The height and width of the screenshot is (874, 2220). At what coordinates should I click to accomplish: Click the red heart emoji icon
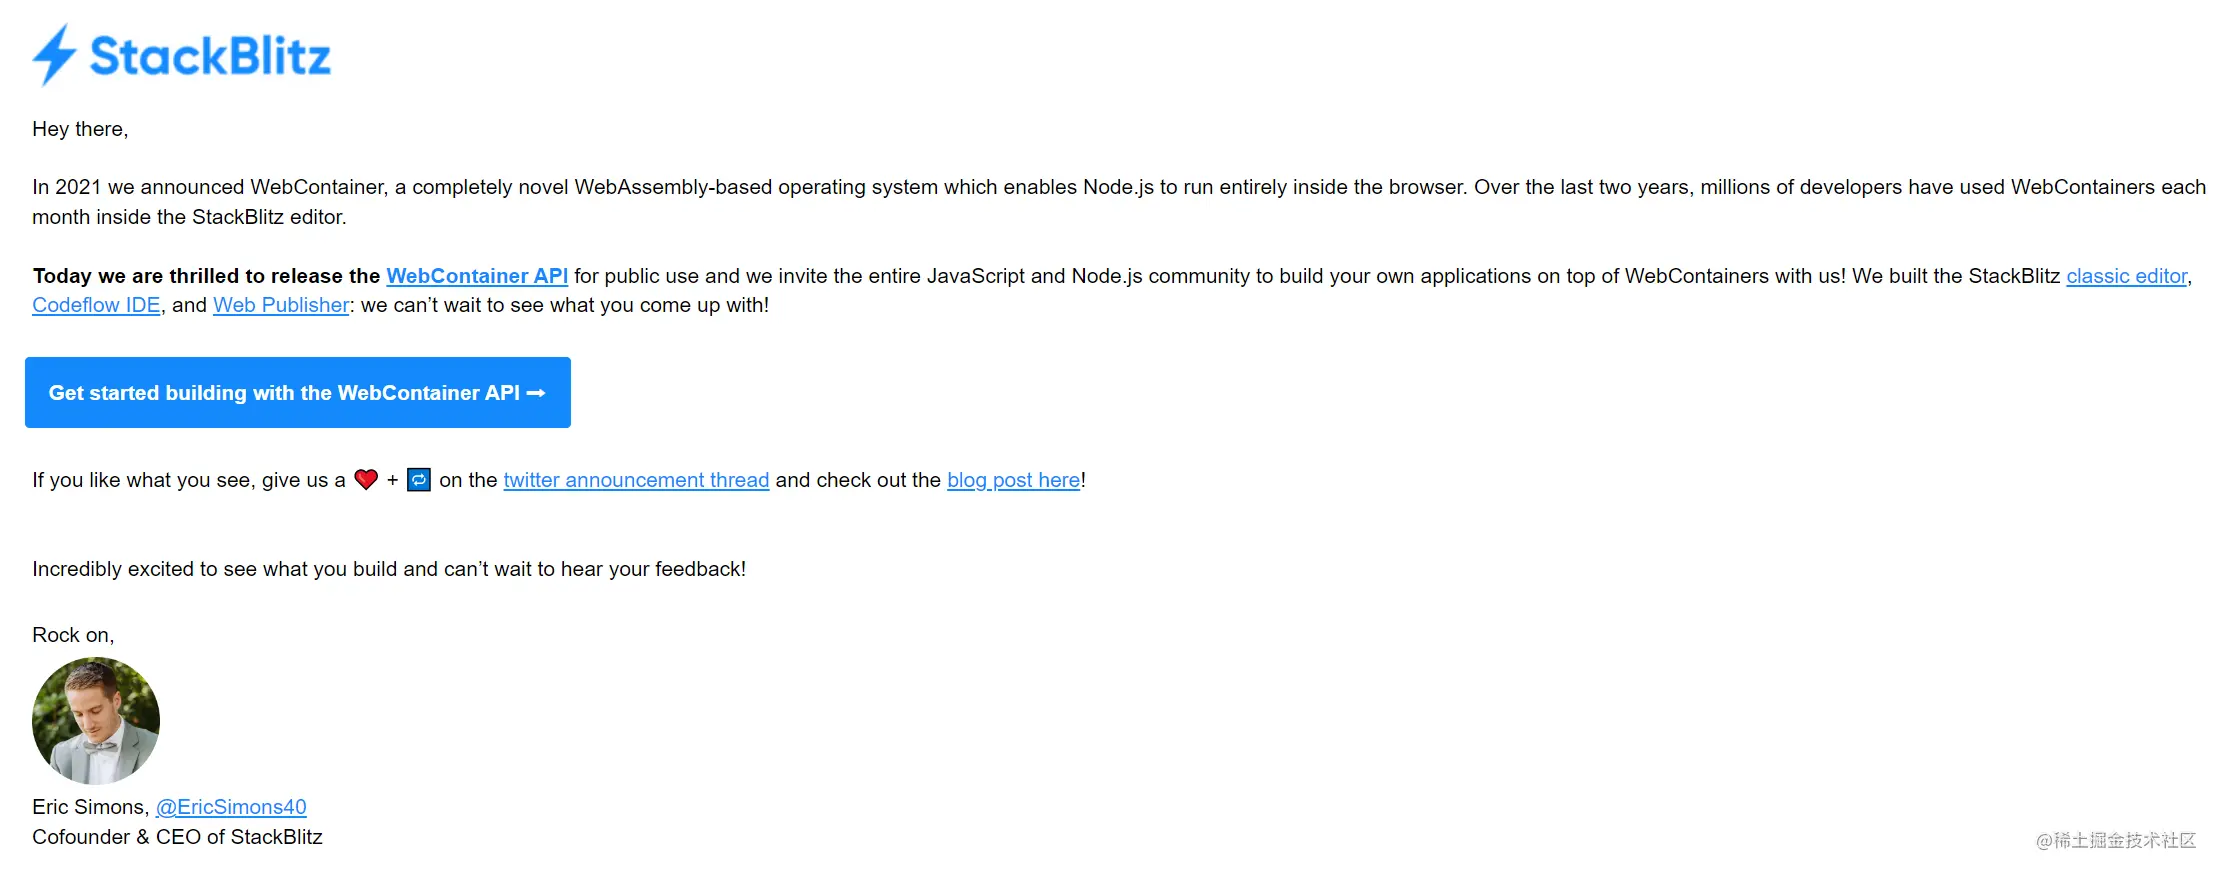coord(366,480)
